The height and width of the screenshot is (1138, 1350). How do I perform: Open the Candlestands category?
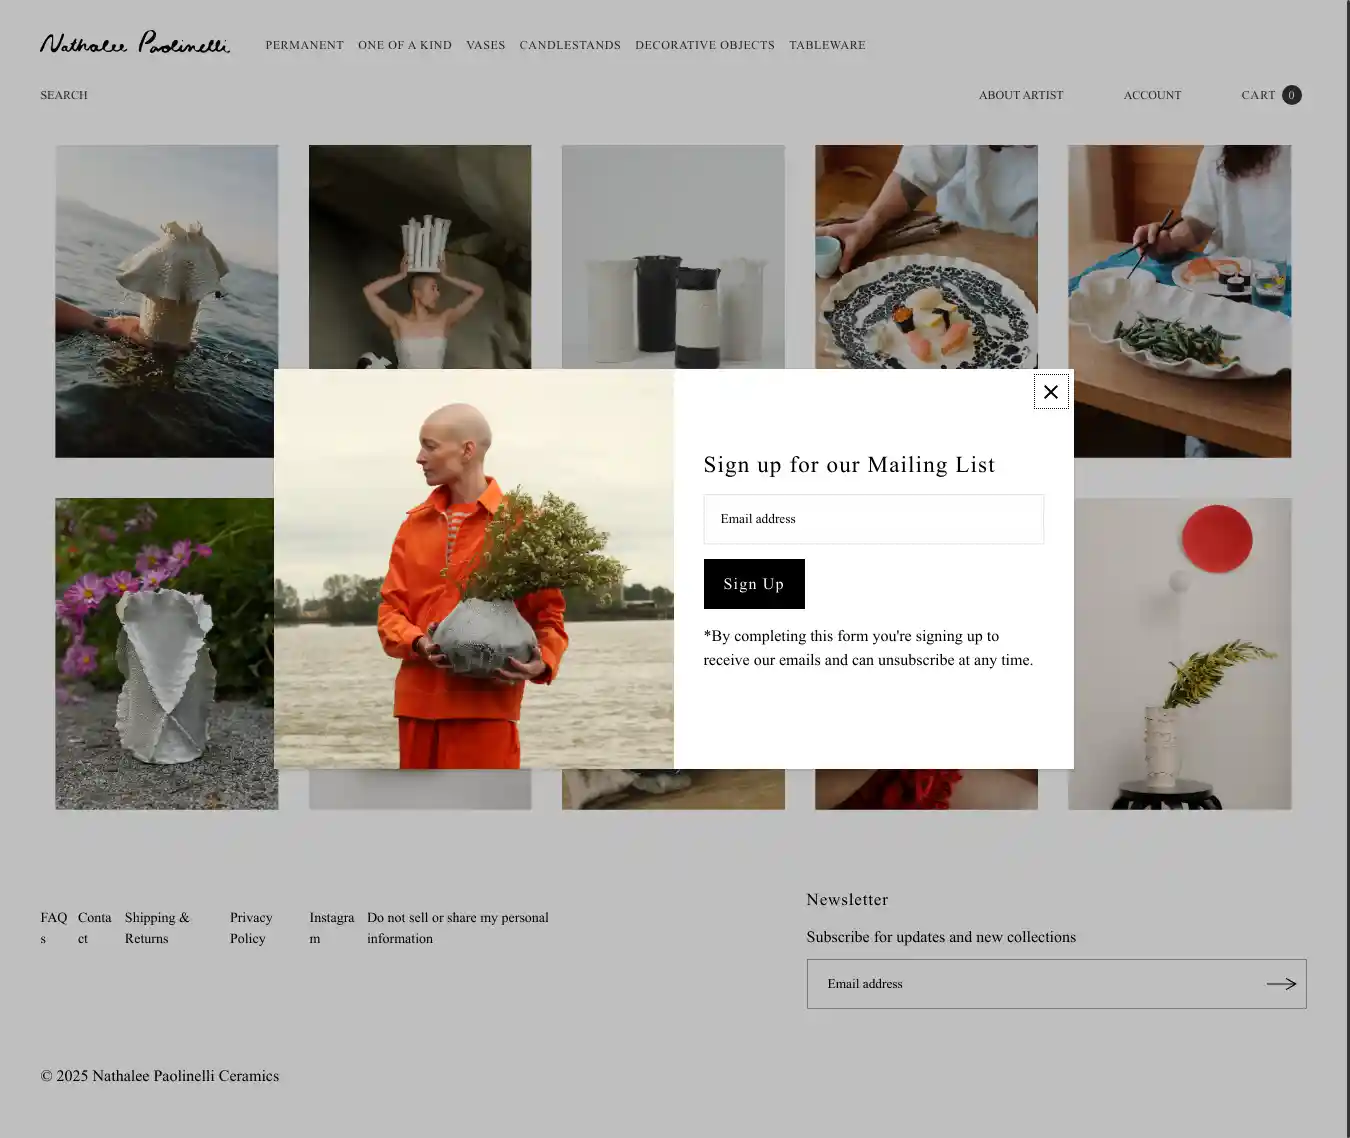click(x=570, y=45)
